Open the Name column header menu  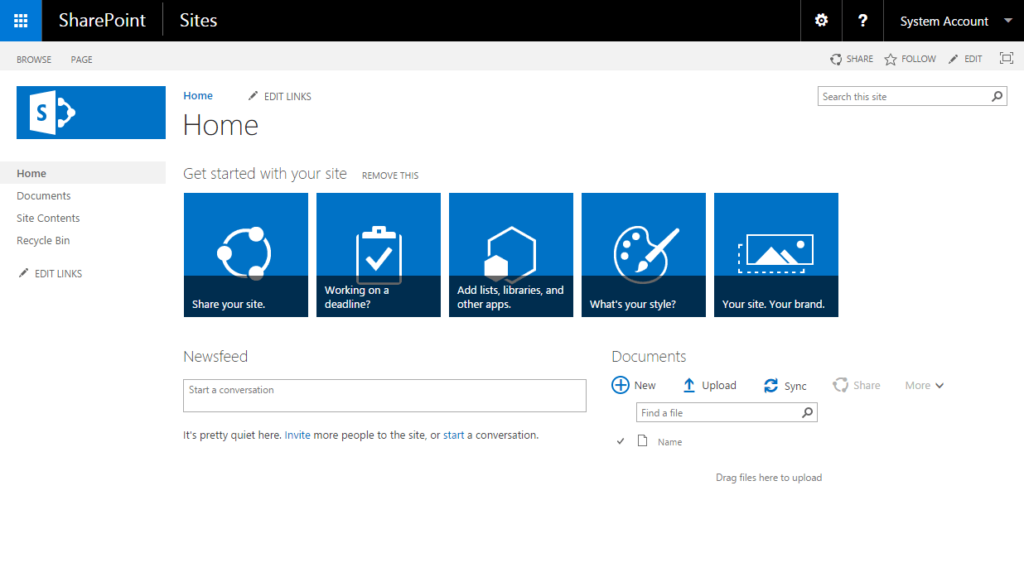[669, 441]
